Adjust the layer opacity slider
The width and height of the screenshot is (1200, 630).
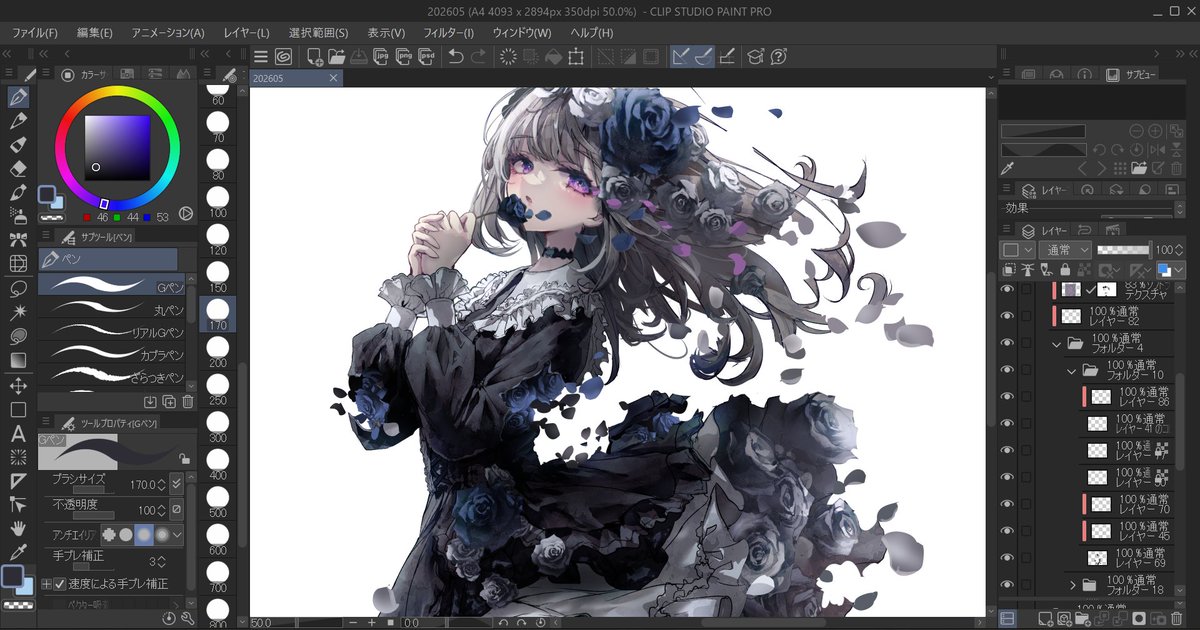pyautogui.click(x=1124, y=250)
